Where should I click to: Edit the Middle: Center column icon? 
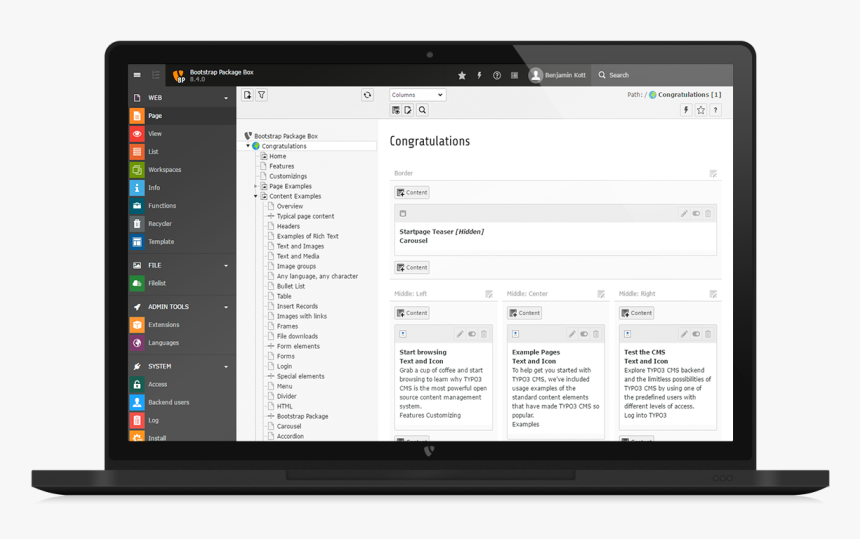tap(601, 294)
